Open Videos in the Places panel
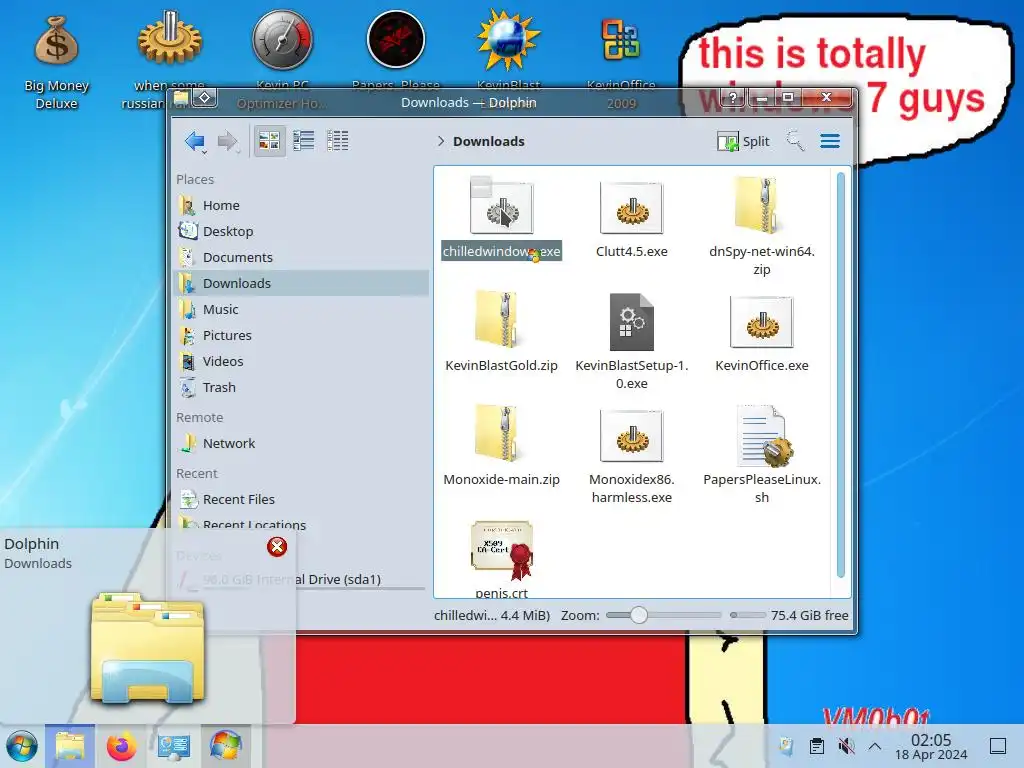 pyautogui.click(x=302, y=361)
